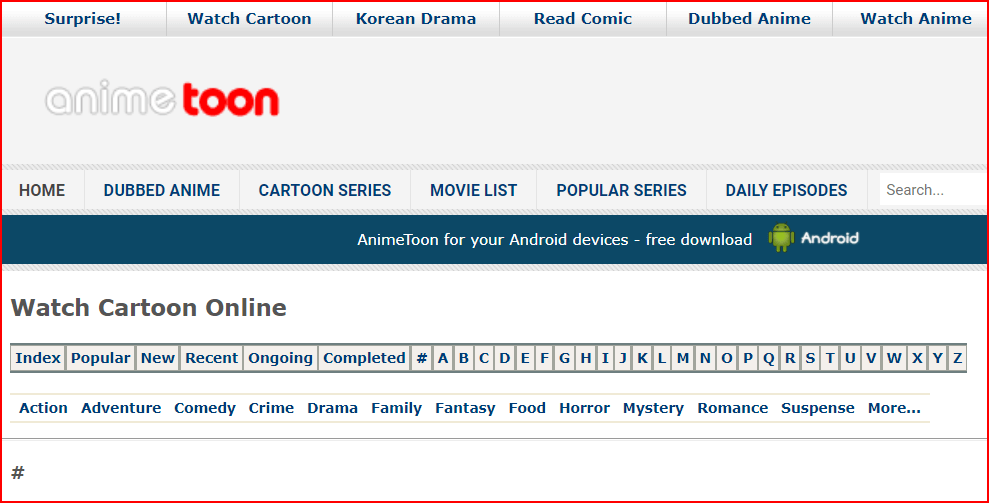Show Ongoing cartoons tab
989x503 pixels.
coord(281,358)
